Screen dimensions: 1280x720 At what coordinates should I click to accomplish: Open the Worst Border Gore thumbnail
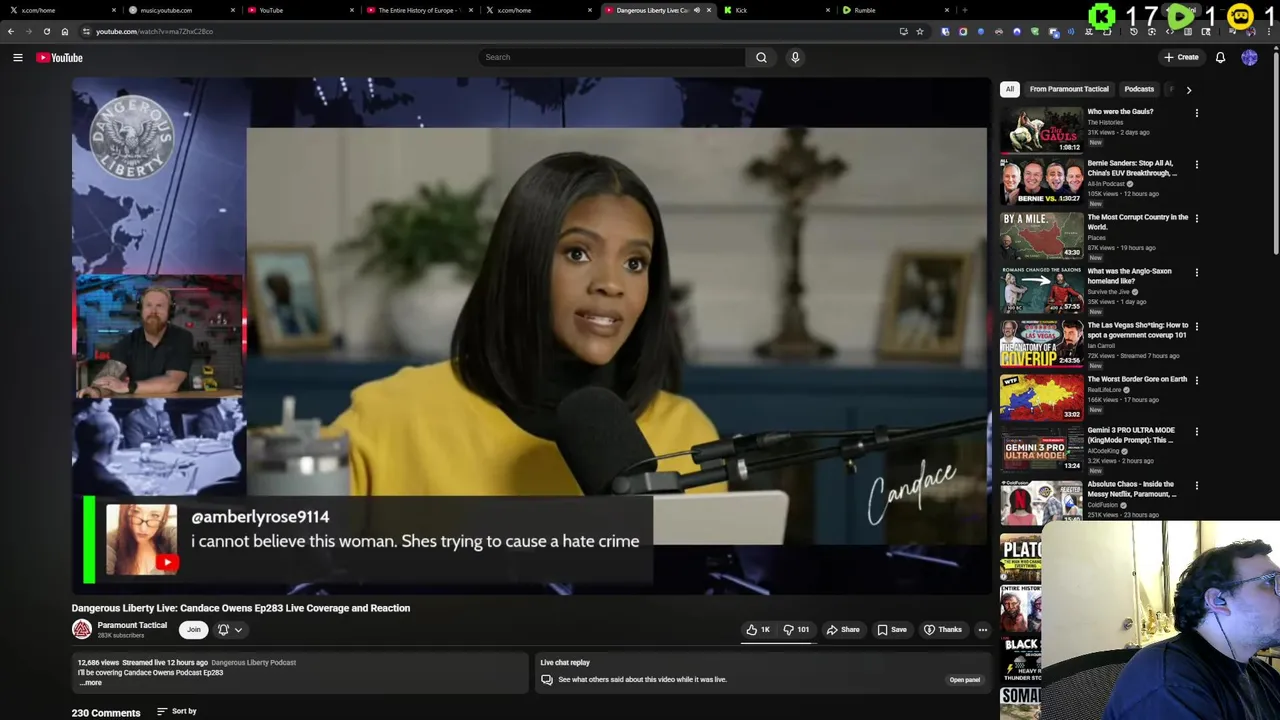[x=1041, y=397]
